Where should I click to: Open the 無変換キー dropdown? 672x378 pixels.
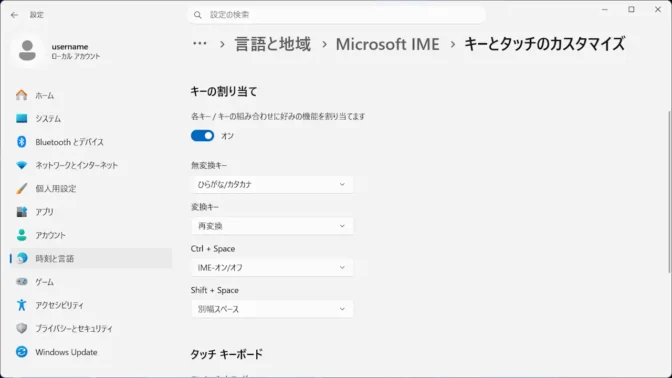[272, 184]
